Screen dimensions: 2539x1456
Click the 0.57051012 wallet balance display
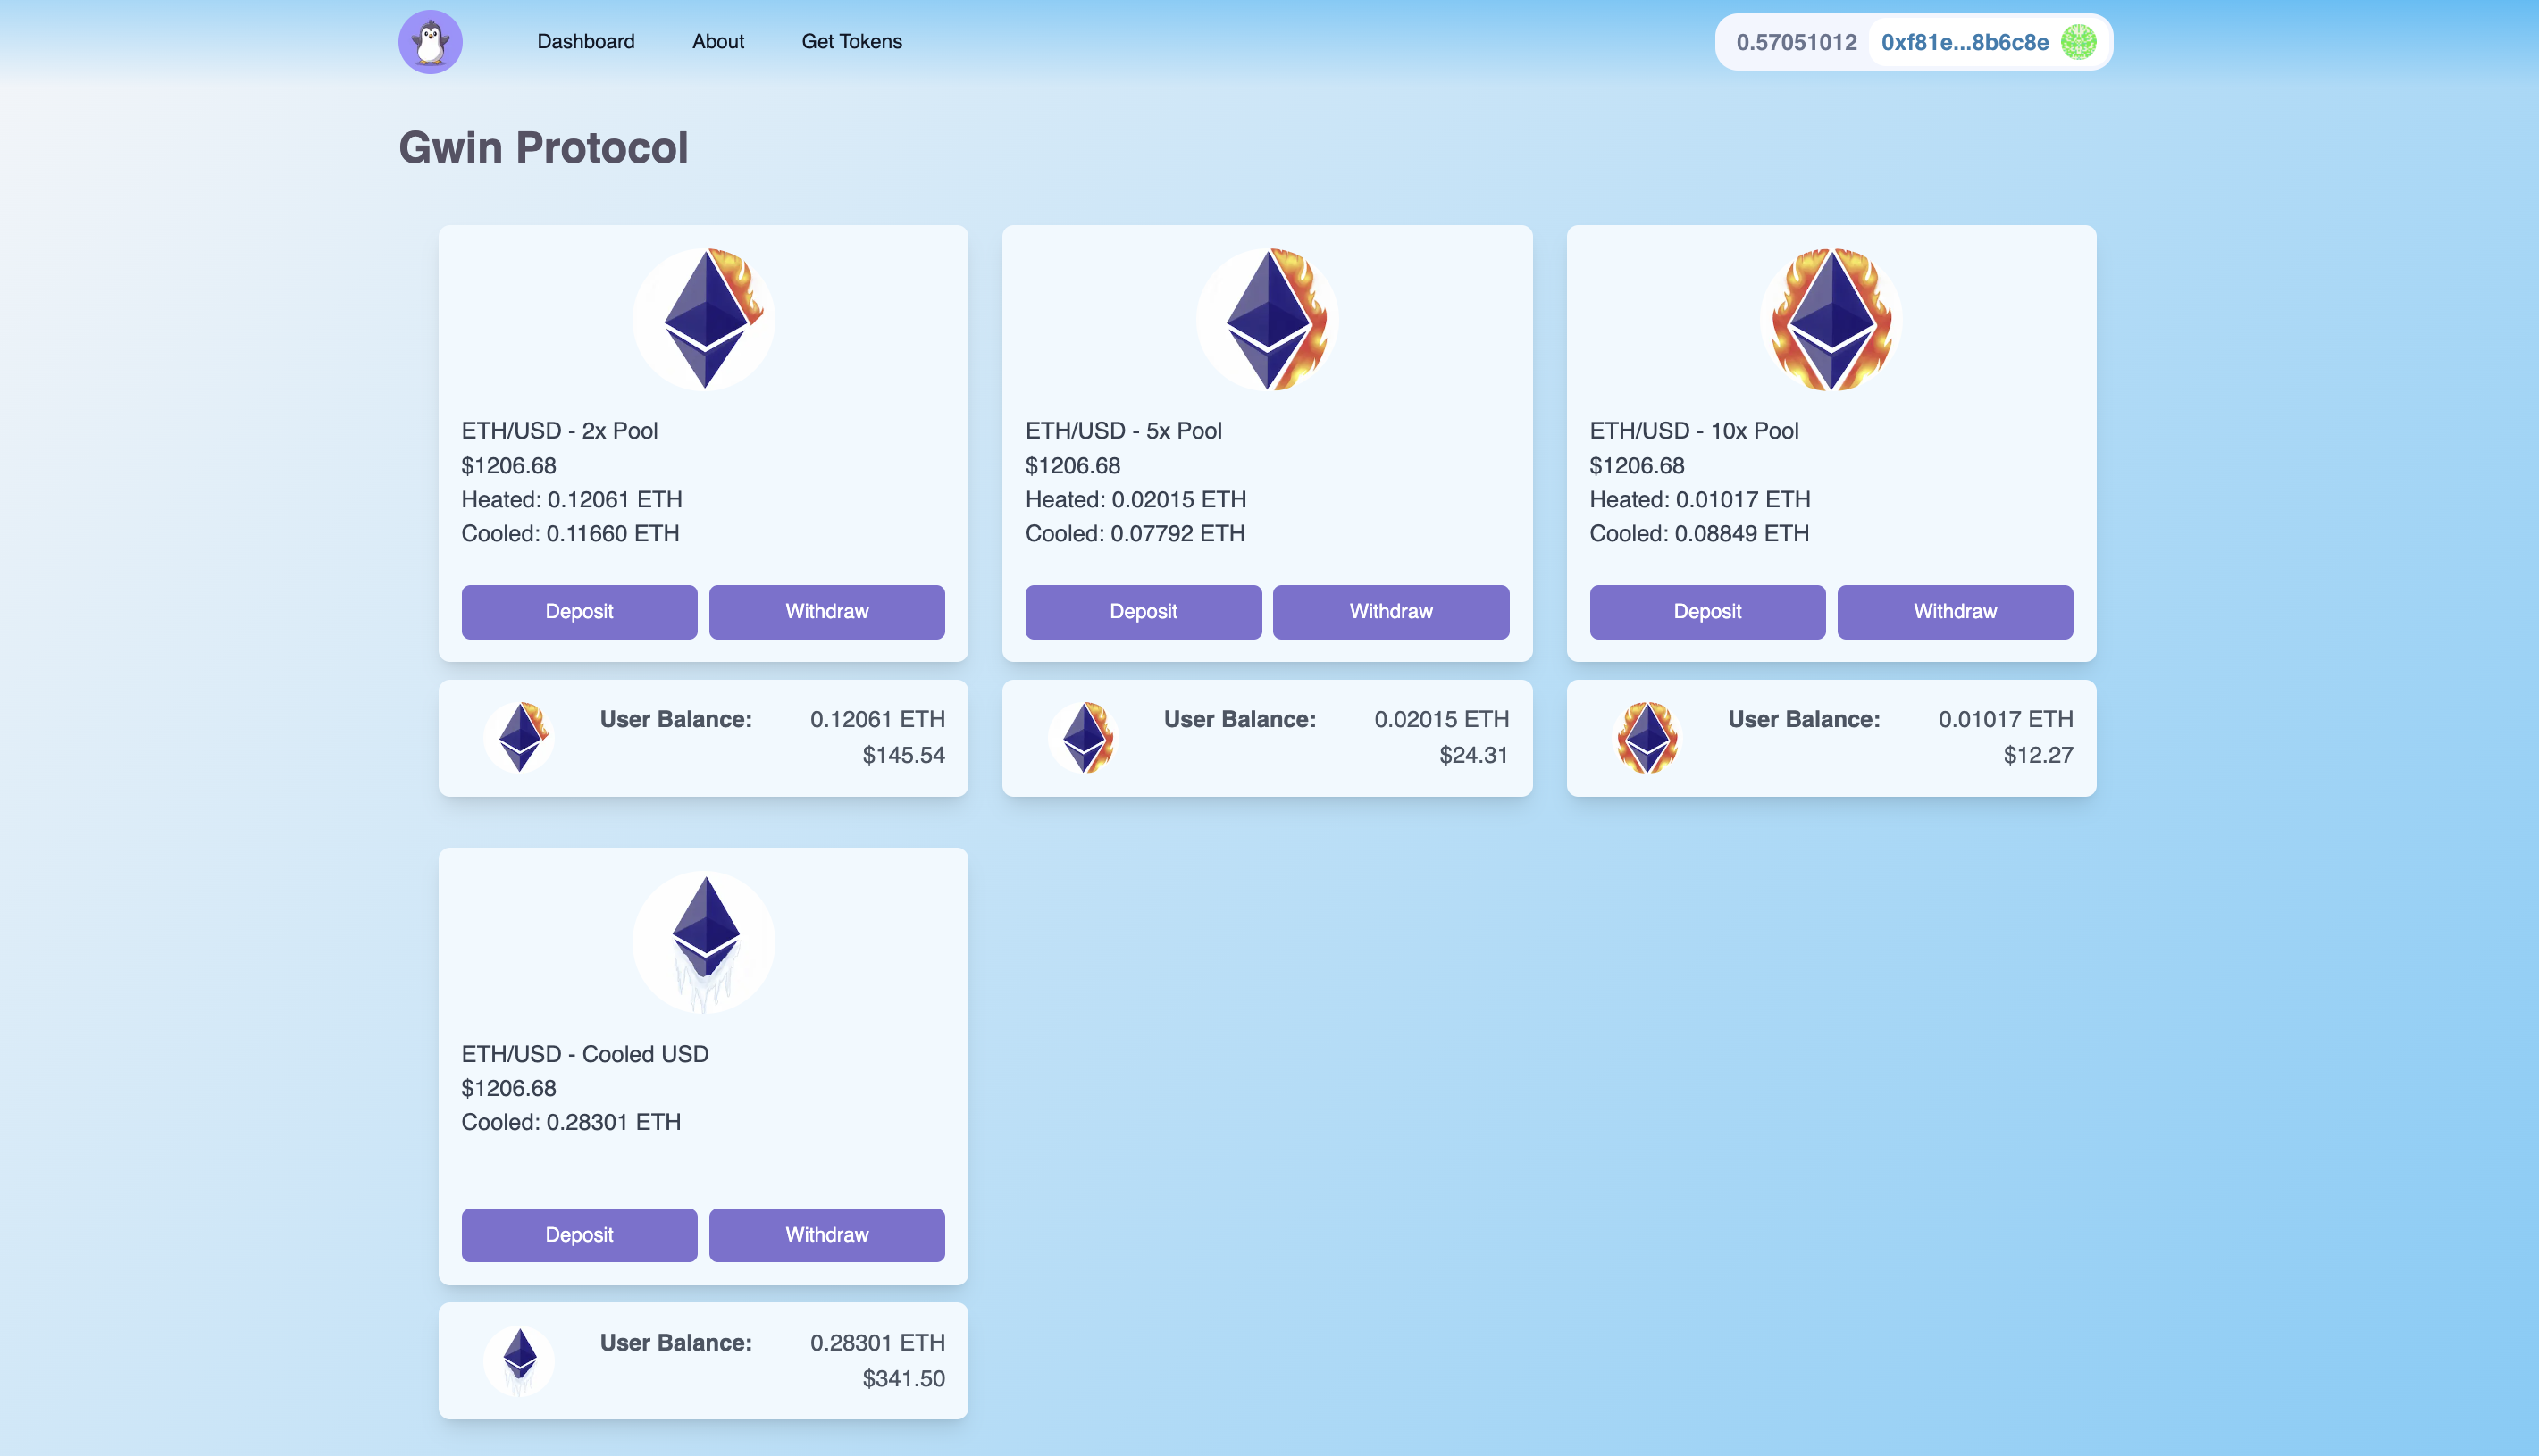coord(1796,42)
